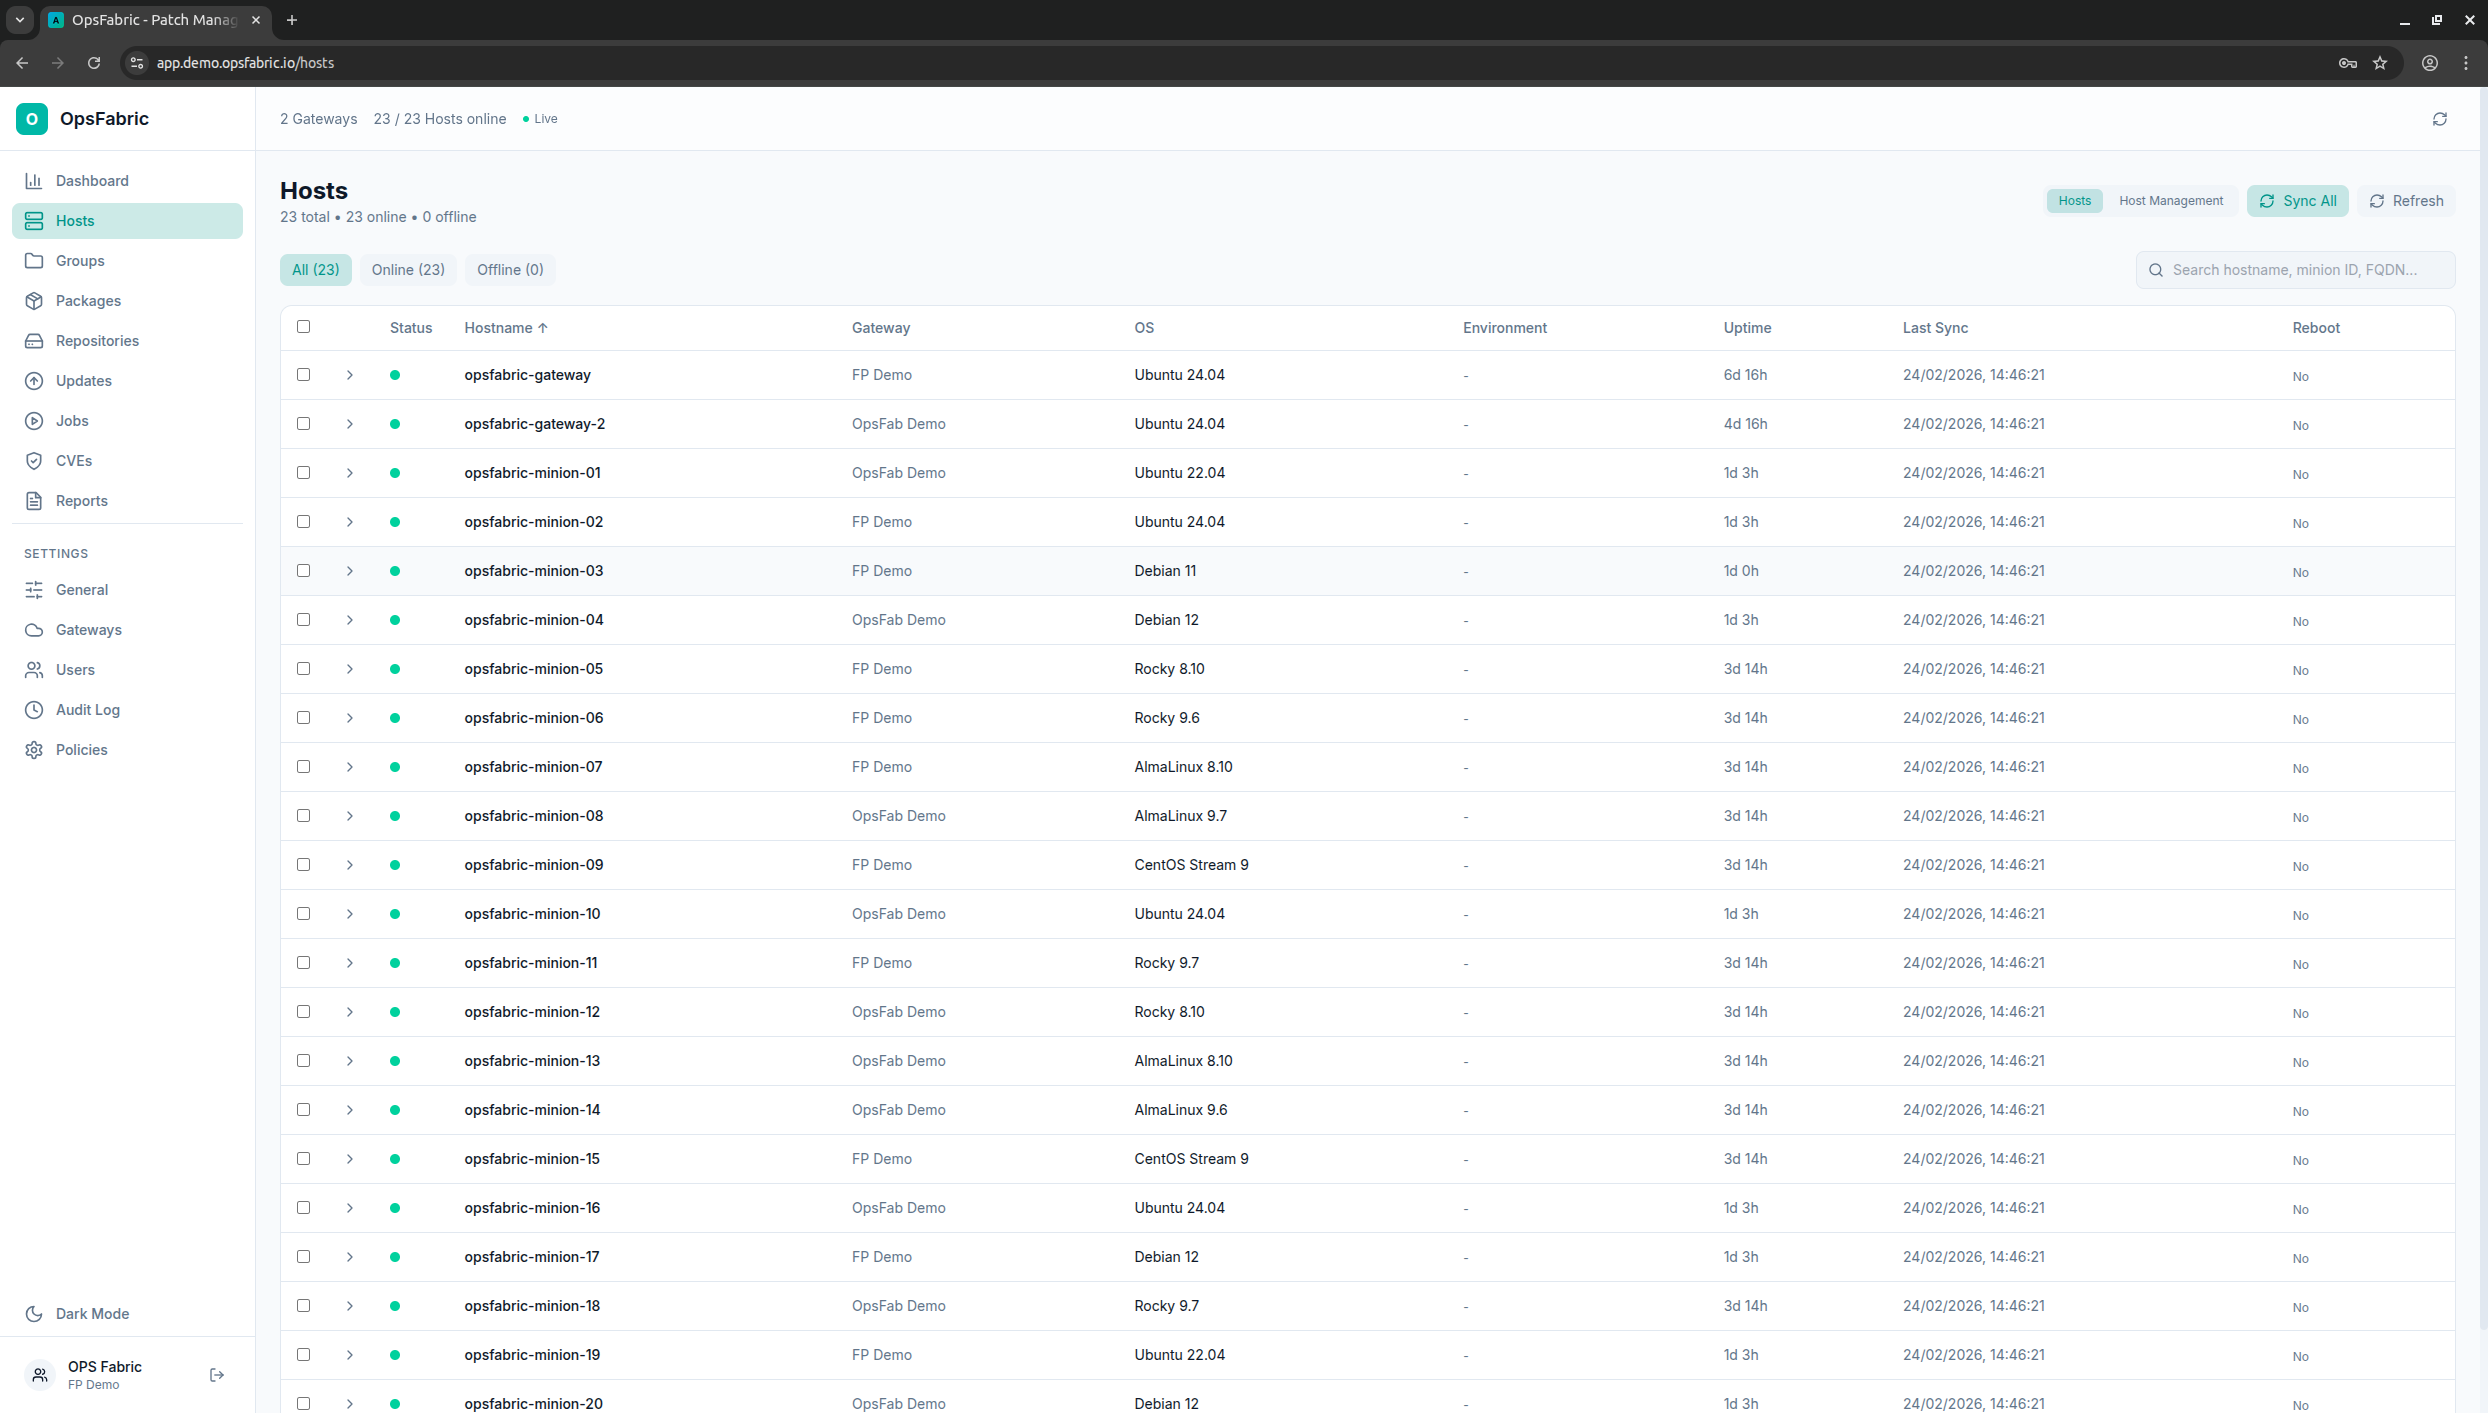
Task: Click the logout icon beside OPS Fabric
Action: coord(217,1375)
